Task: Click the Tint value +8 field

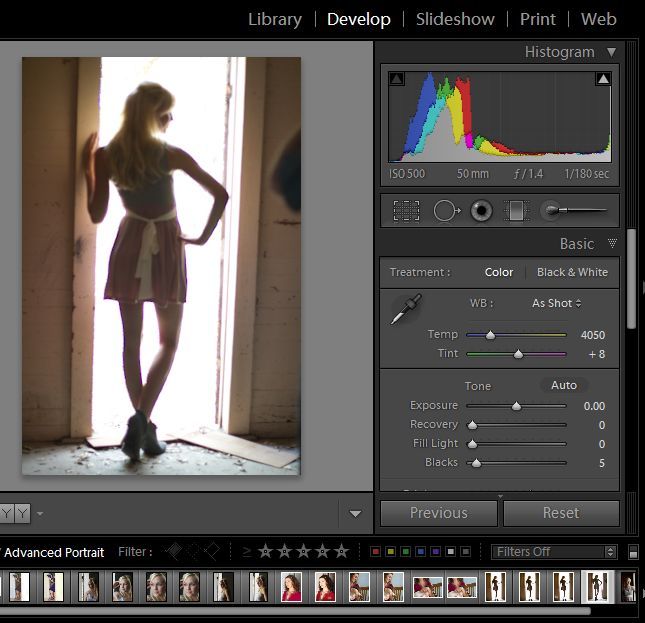Action: (x=596, y=354)
